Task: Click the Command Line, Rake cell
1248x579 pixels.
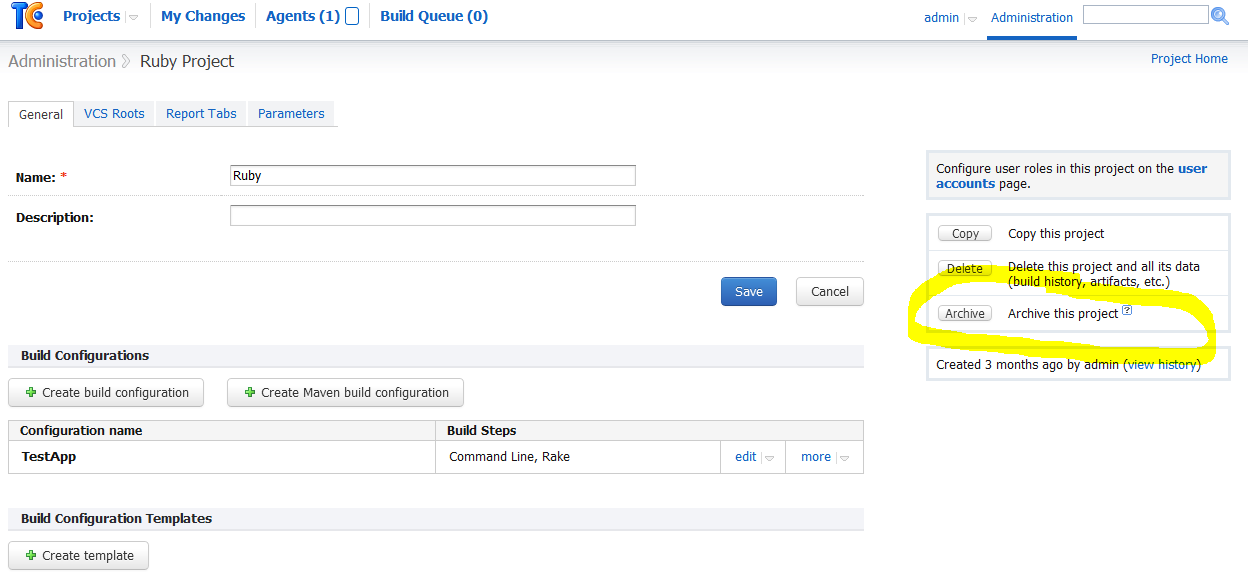Action: pos(578,457)
